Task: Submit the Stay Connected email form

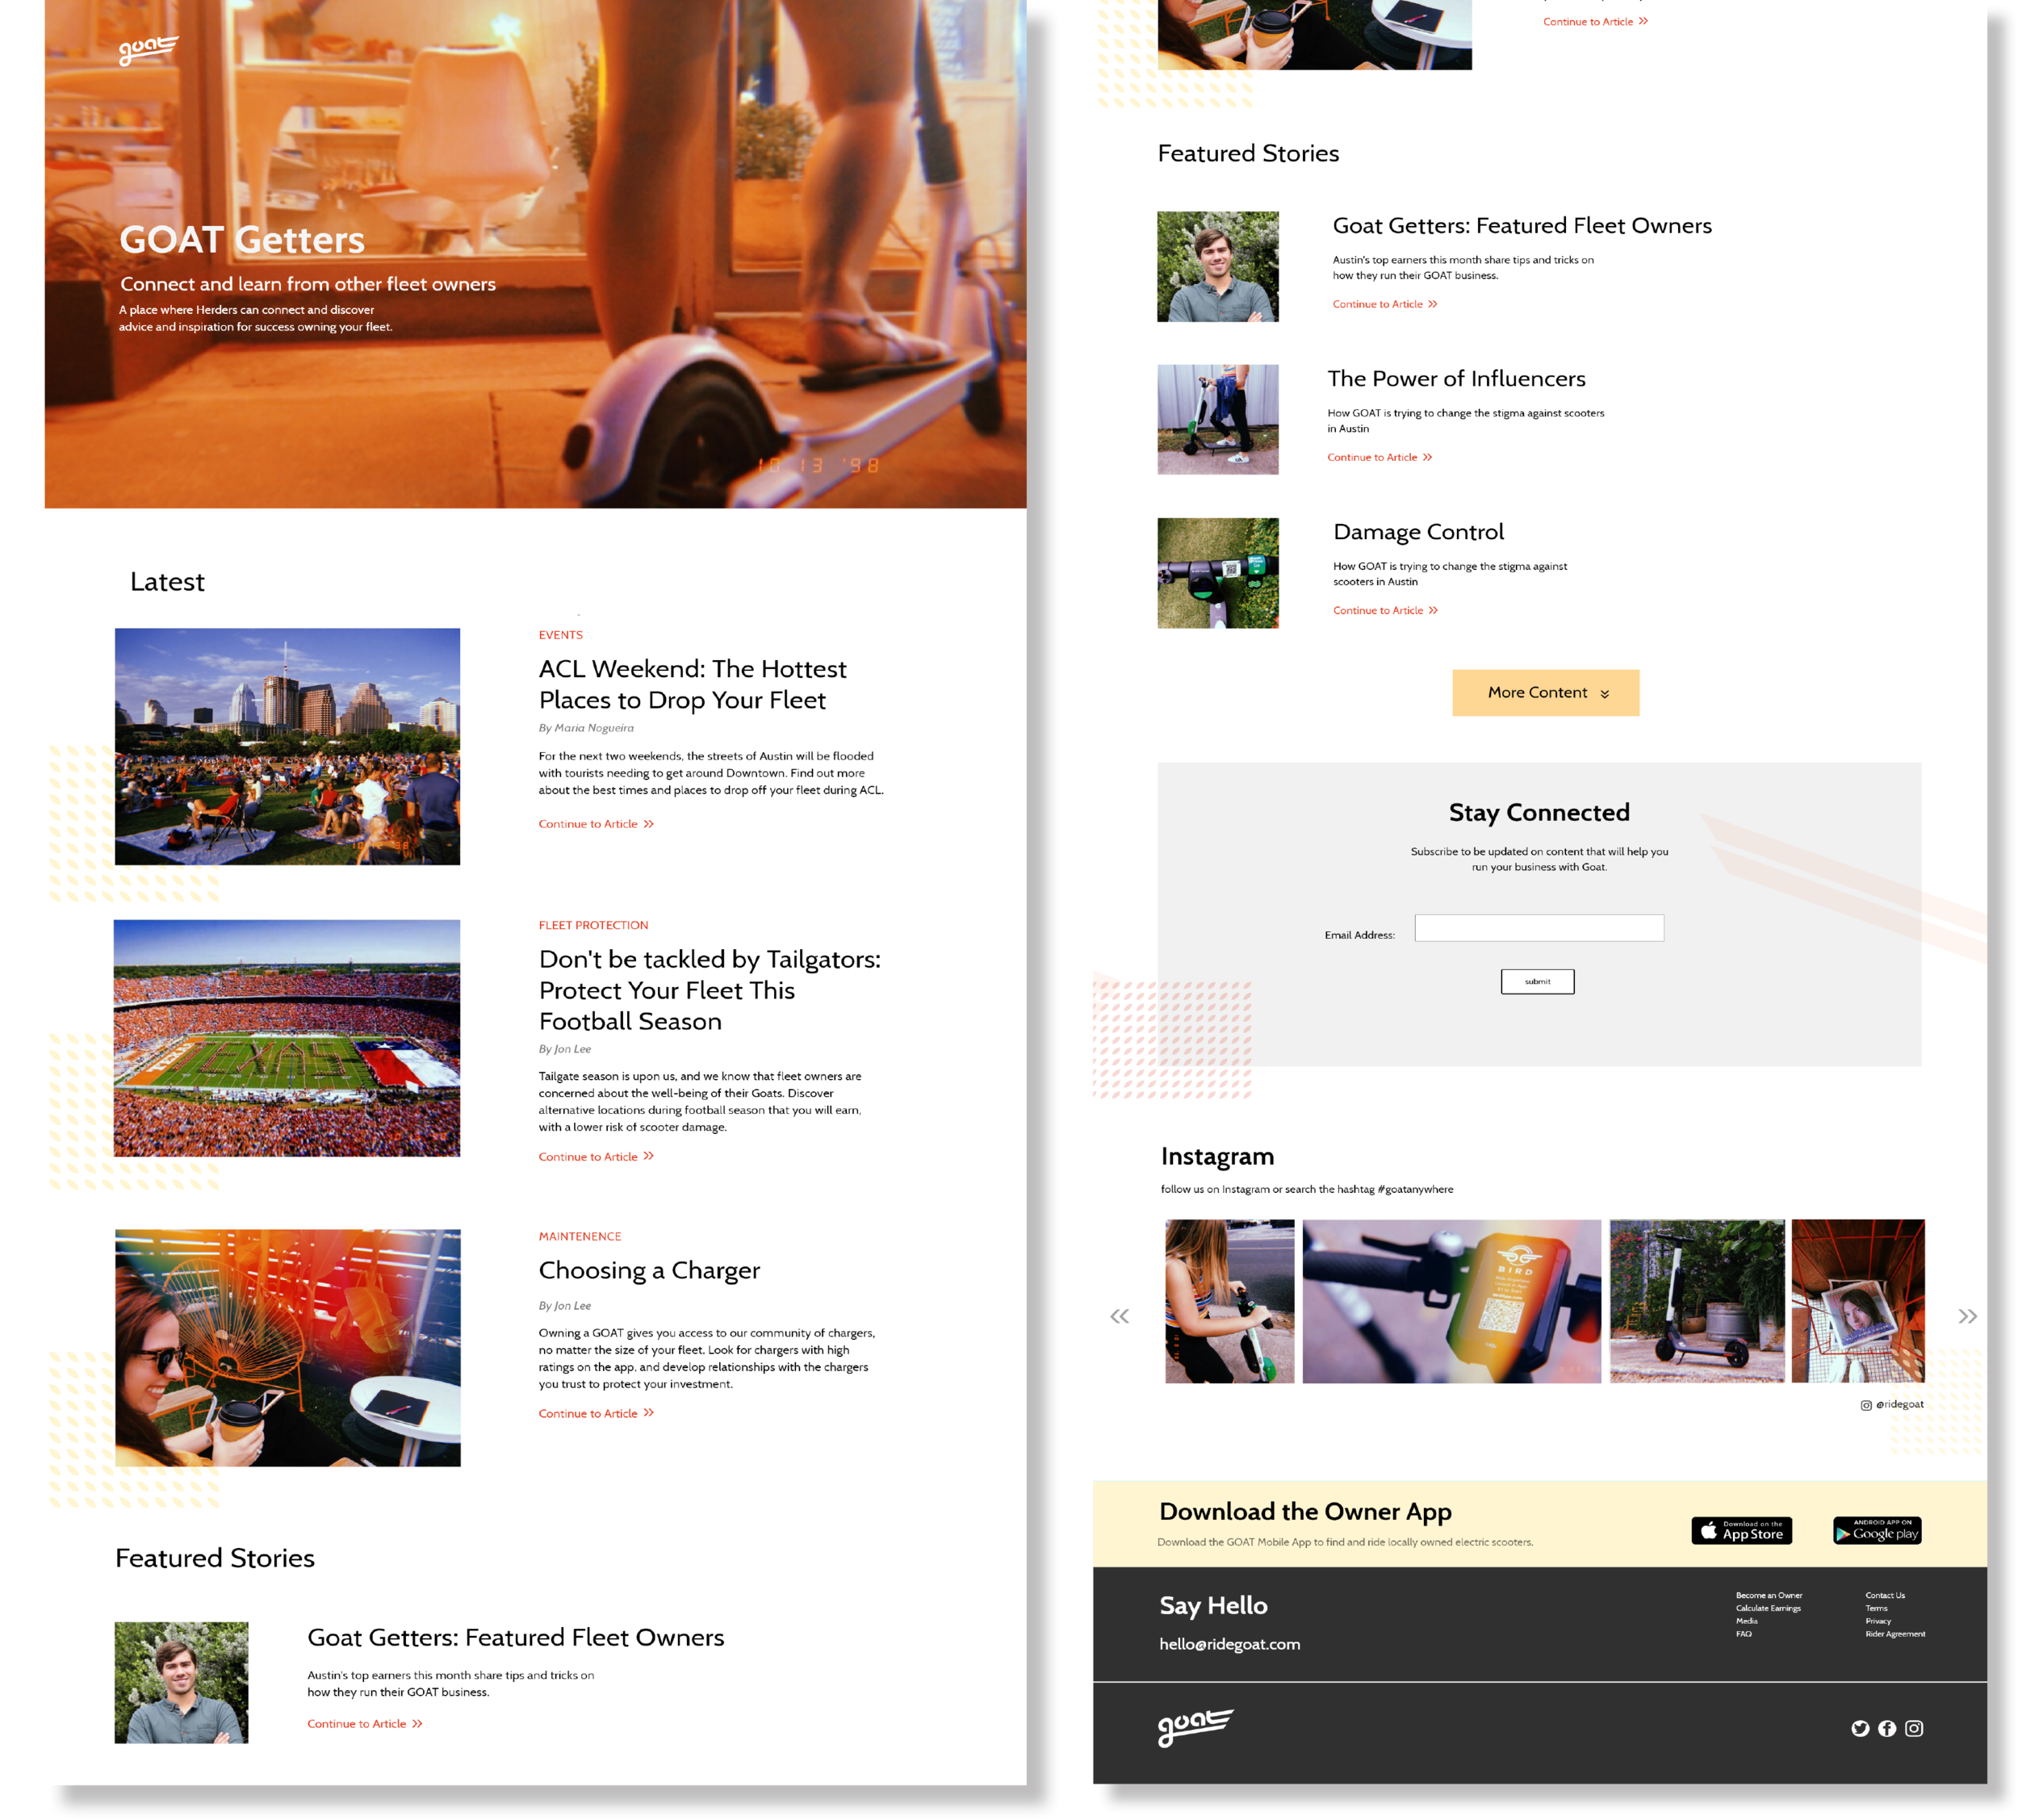Action: point(1537,981)
